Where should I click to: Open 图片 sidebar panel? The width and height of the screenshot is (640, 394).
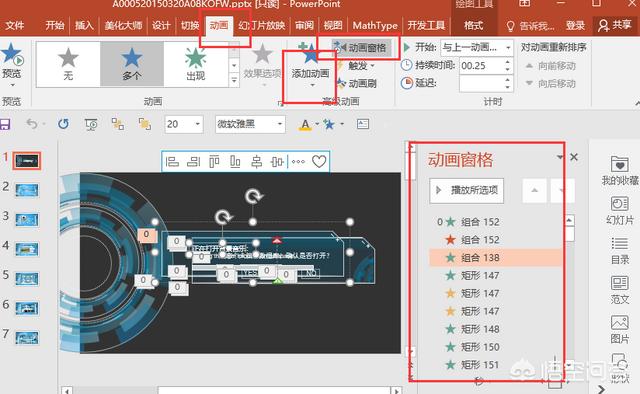tap(620, 329)
